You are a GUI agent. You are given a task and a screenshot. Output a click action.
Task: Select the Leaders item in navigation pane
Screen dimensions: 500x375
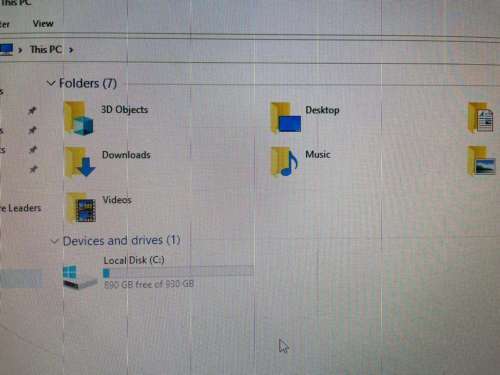point(21,208)
